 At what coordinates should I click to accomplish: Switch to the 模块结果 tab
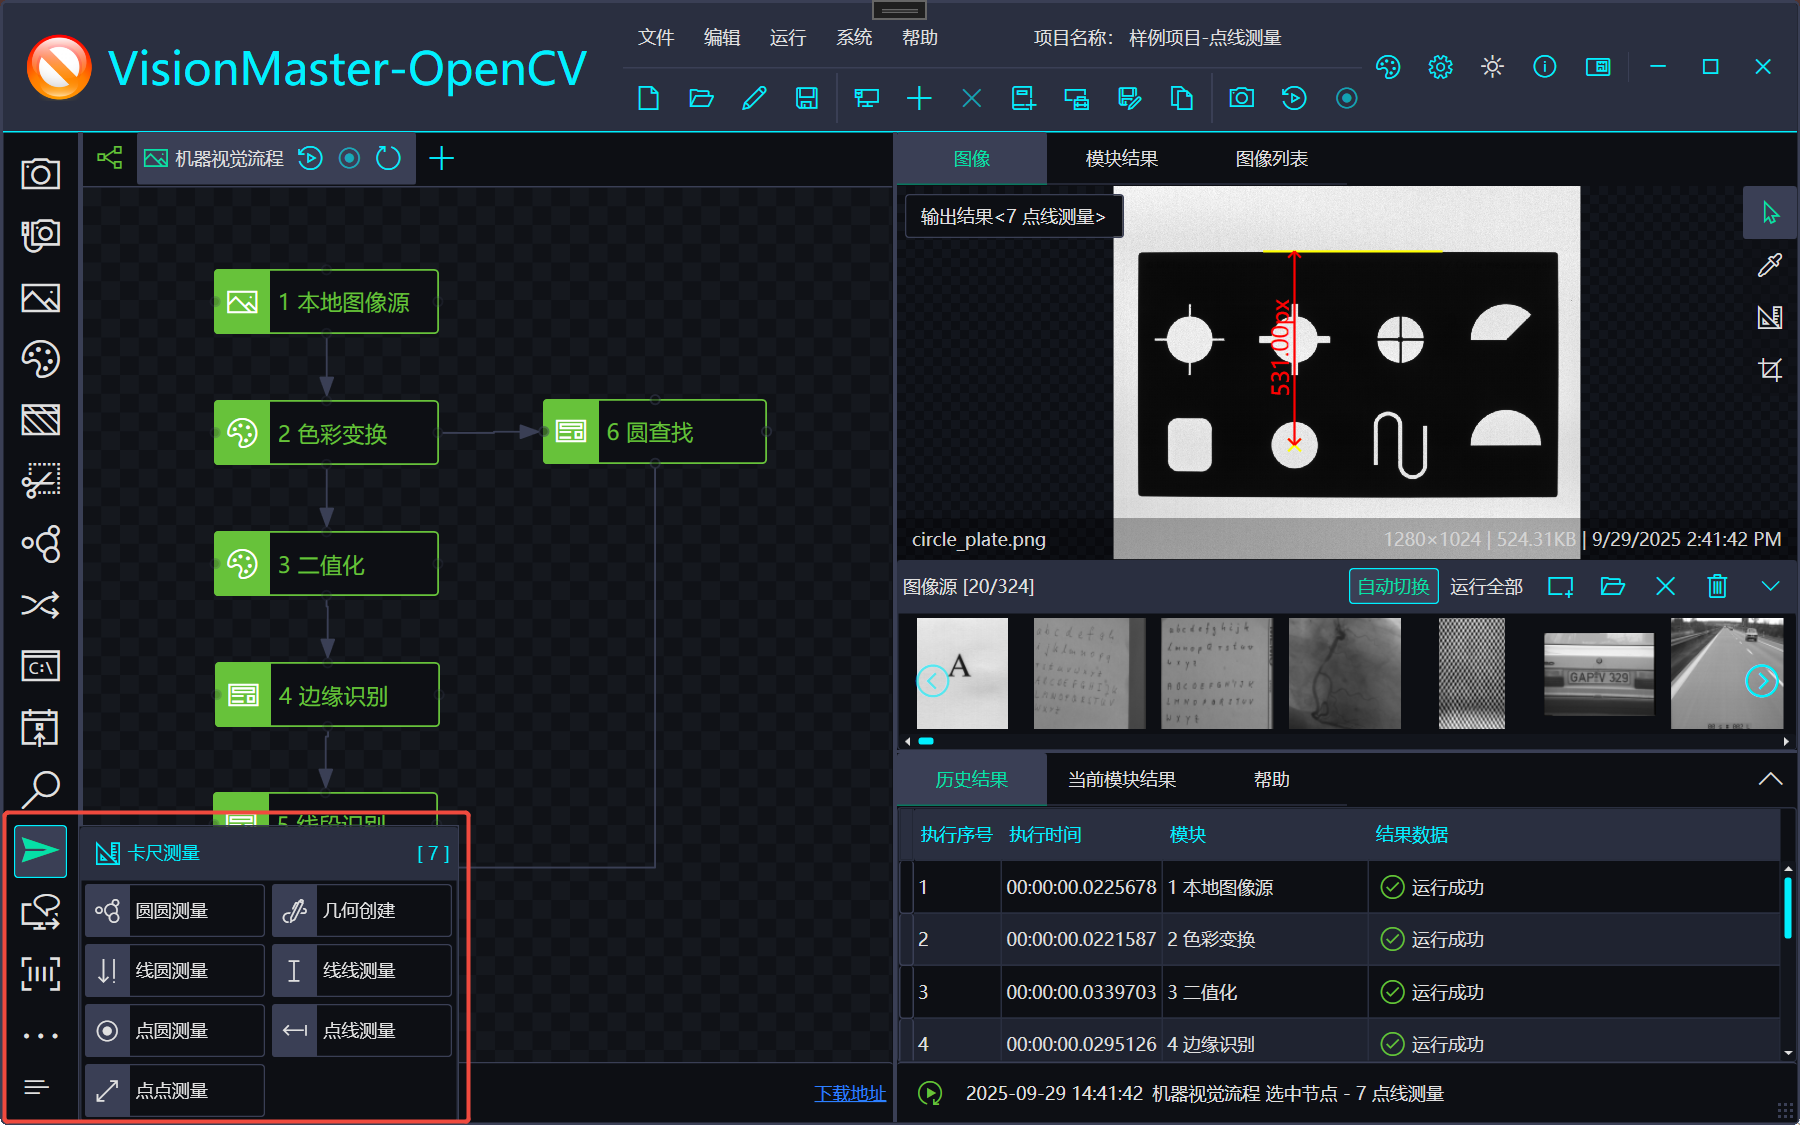click(1122, 158)
